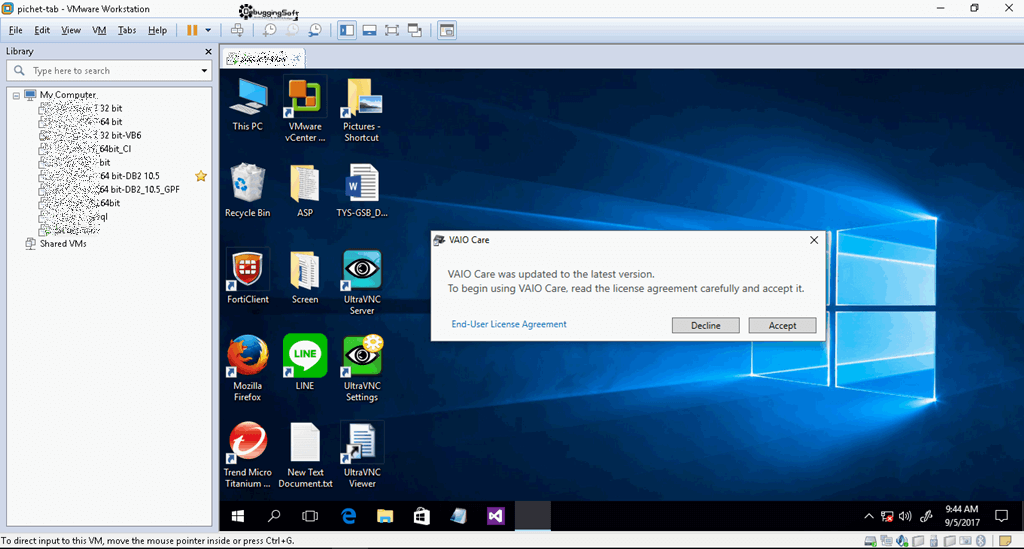Open the Edit menu
The width and height of the screenshot is (1024, 549).
click(42, 30)
